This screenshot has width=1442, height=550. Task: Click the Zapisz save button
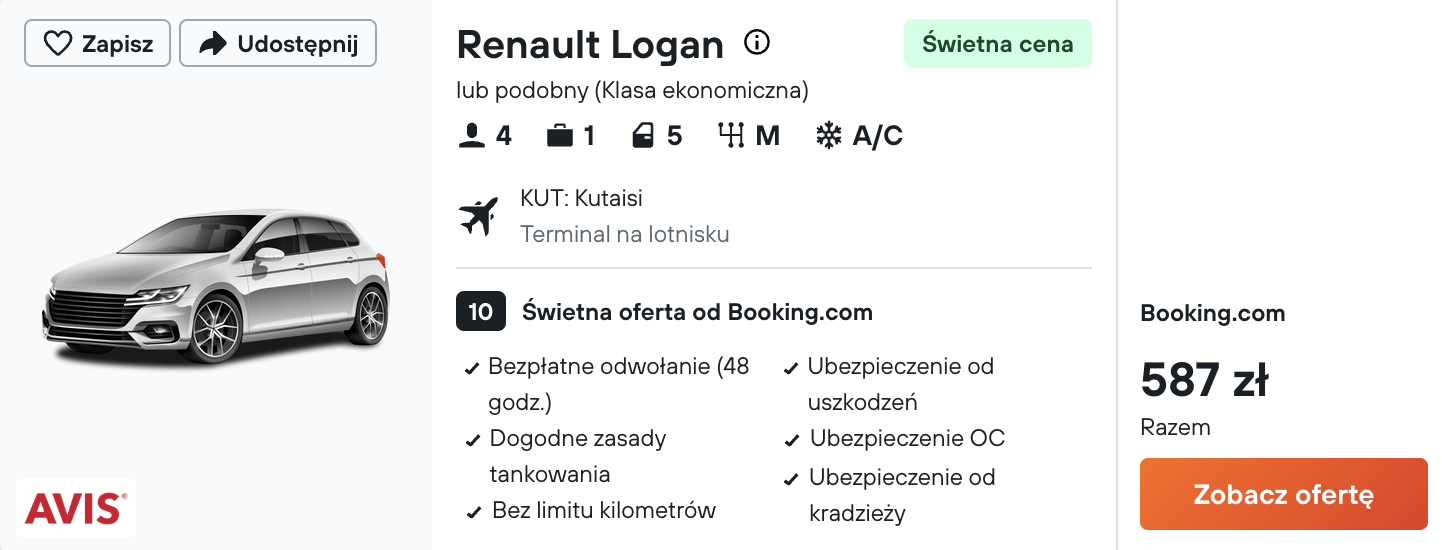pyautogui.click(x=98, y=44)
